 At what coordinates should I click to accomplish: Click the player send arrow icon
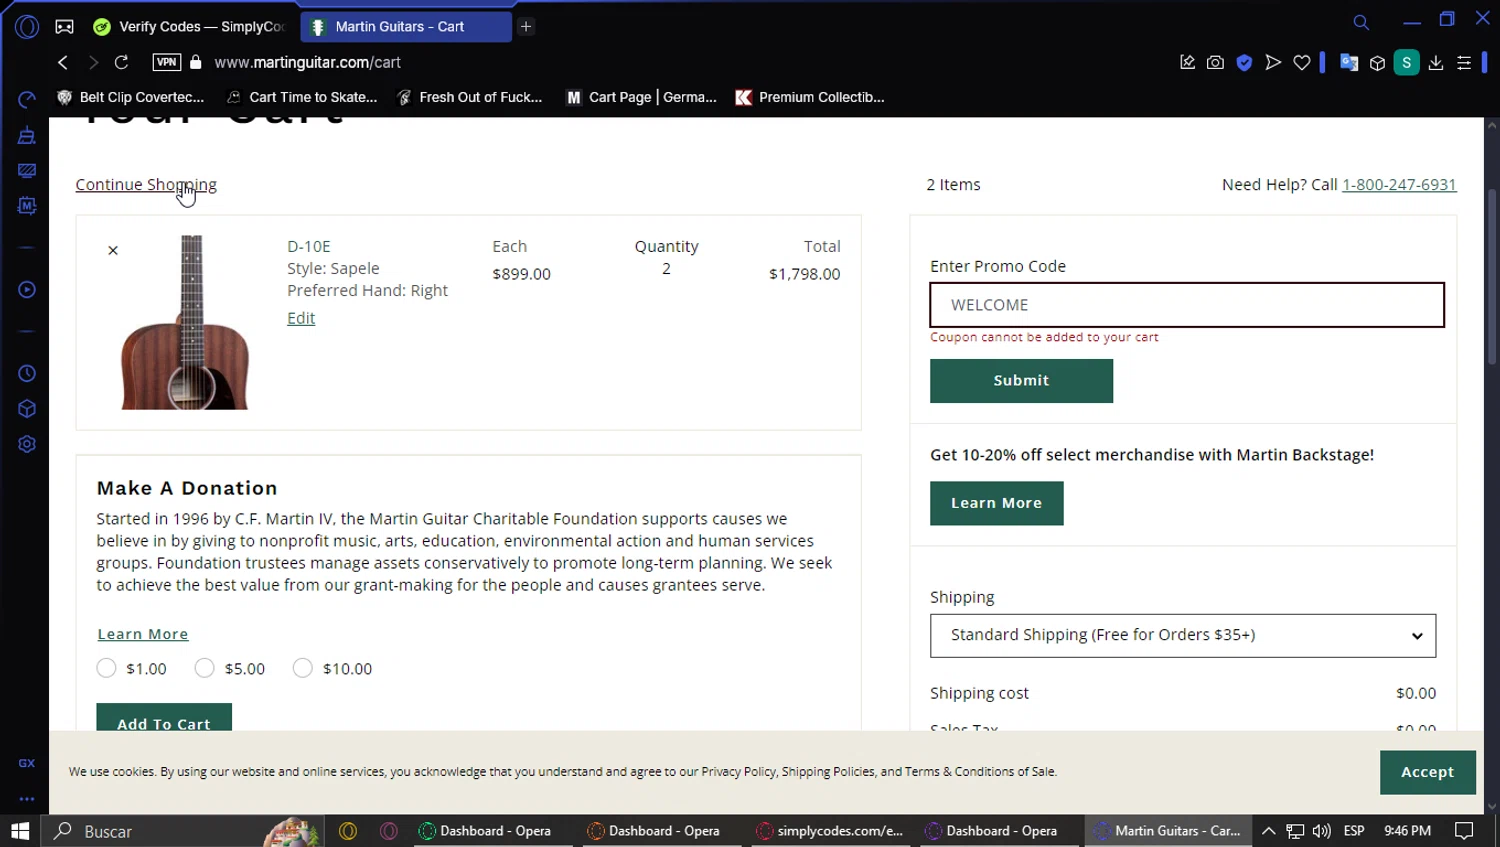point(1273,62)
